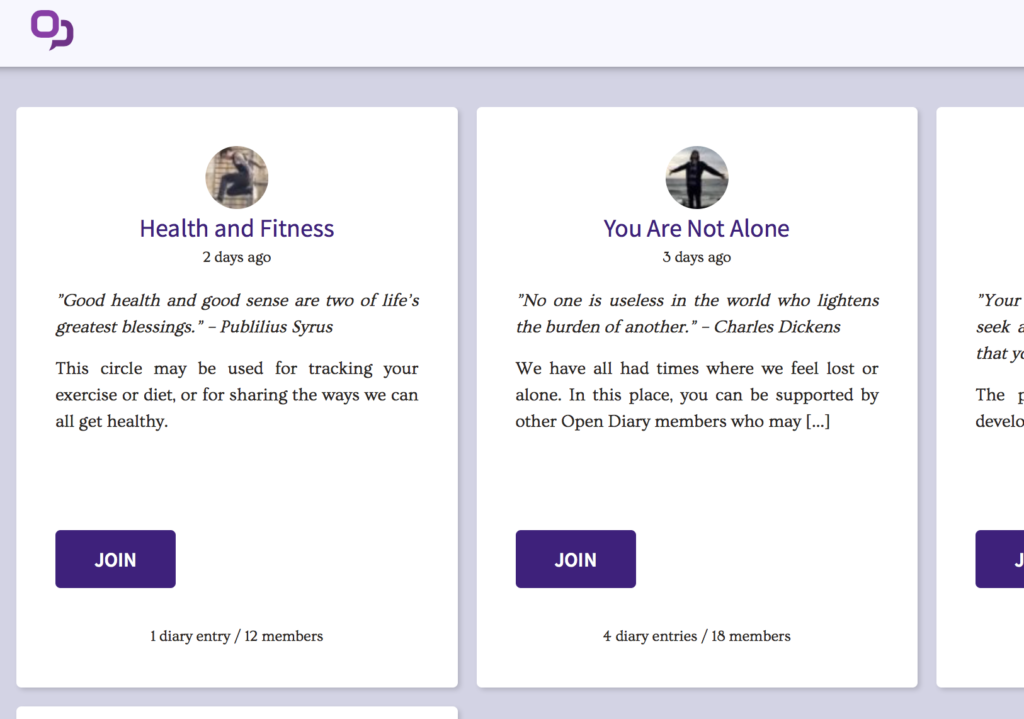Open the You Are Not Alone avatar
The image size is (1024, 719).
(697, 178)
